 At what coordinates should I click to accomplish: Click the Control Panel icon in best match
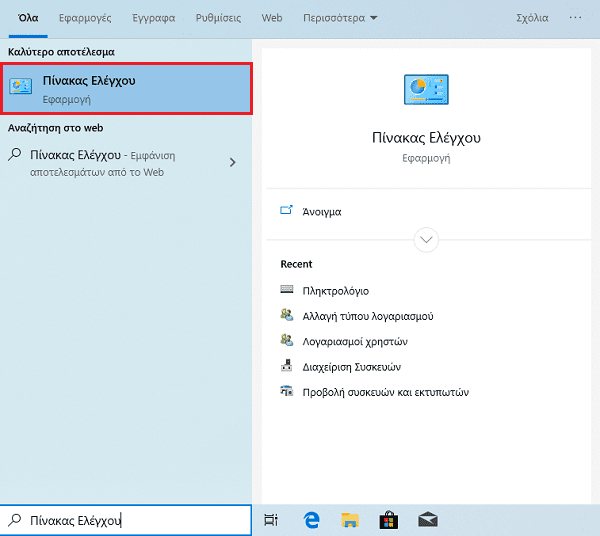point(21,86)
